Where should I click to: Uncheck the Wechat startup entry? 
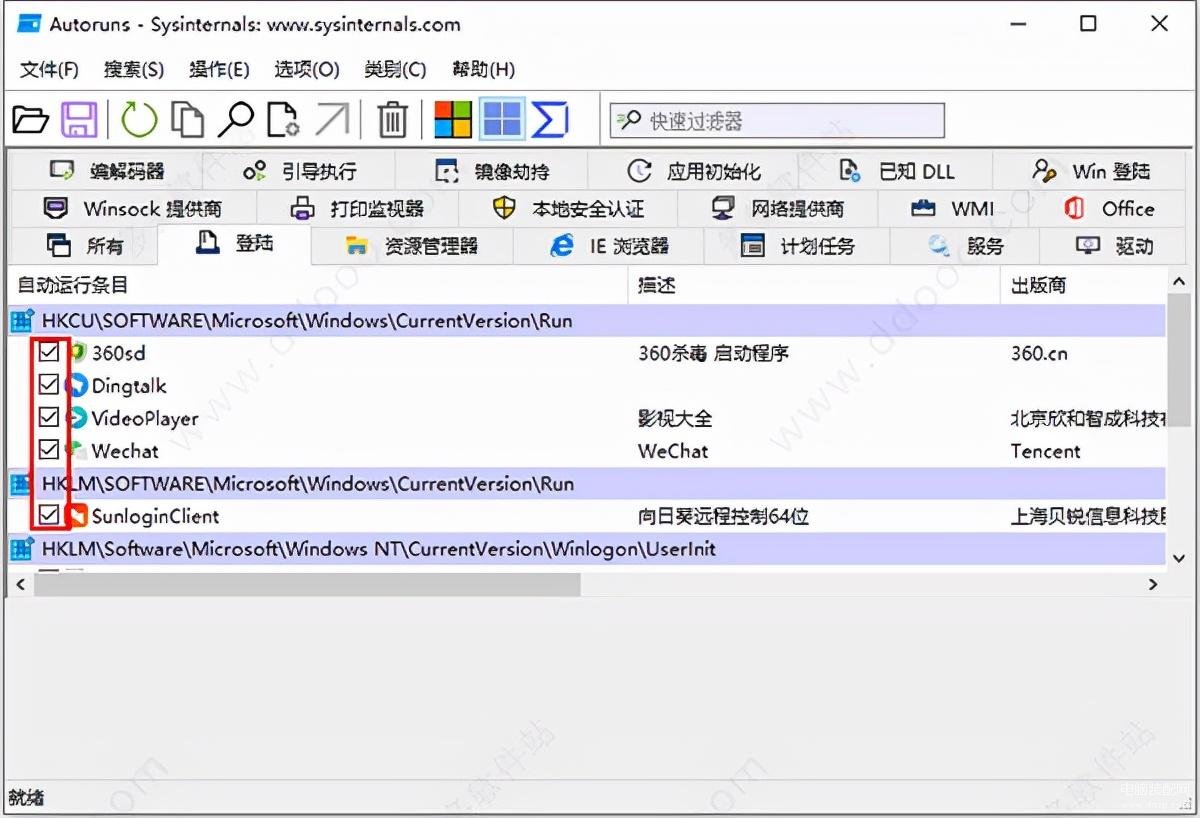coord(48,450)
